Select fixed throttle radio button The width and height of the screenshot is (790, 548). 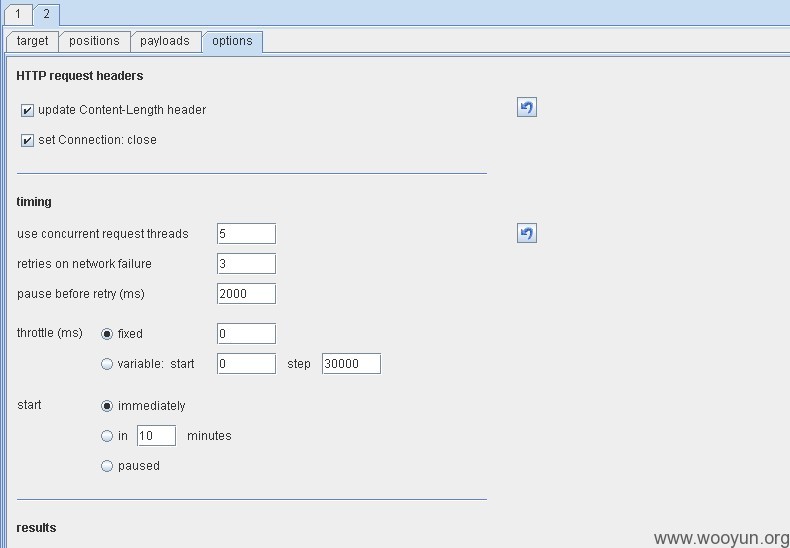pyautogui.click(x=107, y=334)
